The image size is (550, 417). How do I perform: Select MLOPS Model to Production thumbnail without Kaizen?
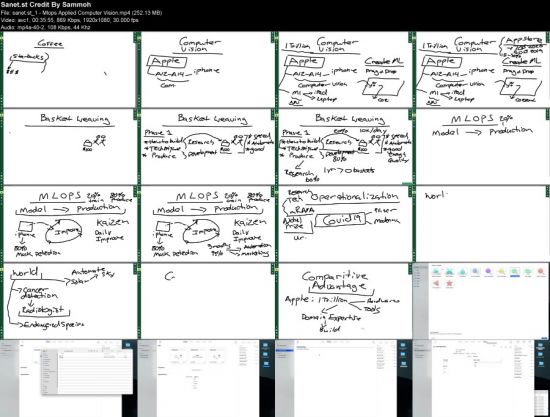481,147
